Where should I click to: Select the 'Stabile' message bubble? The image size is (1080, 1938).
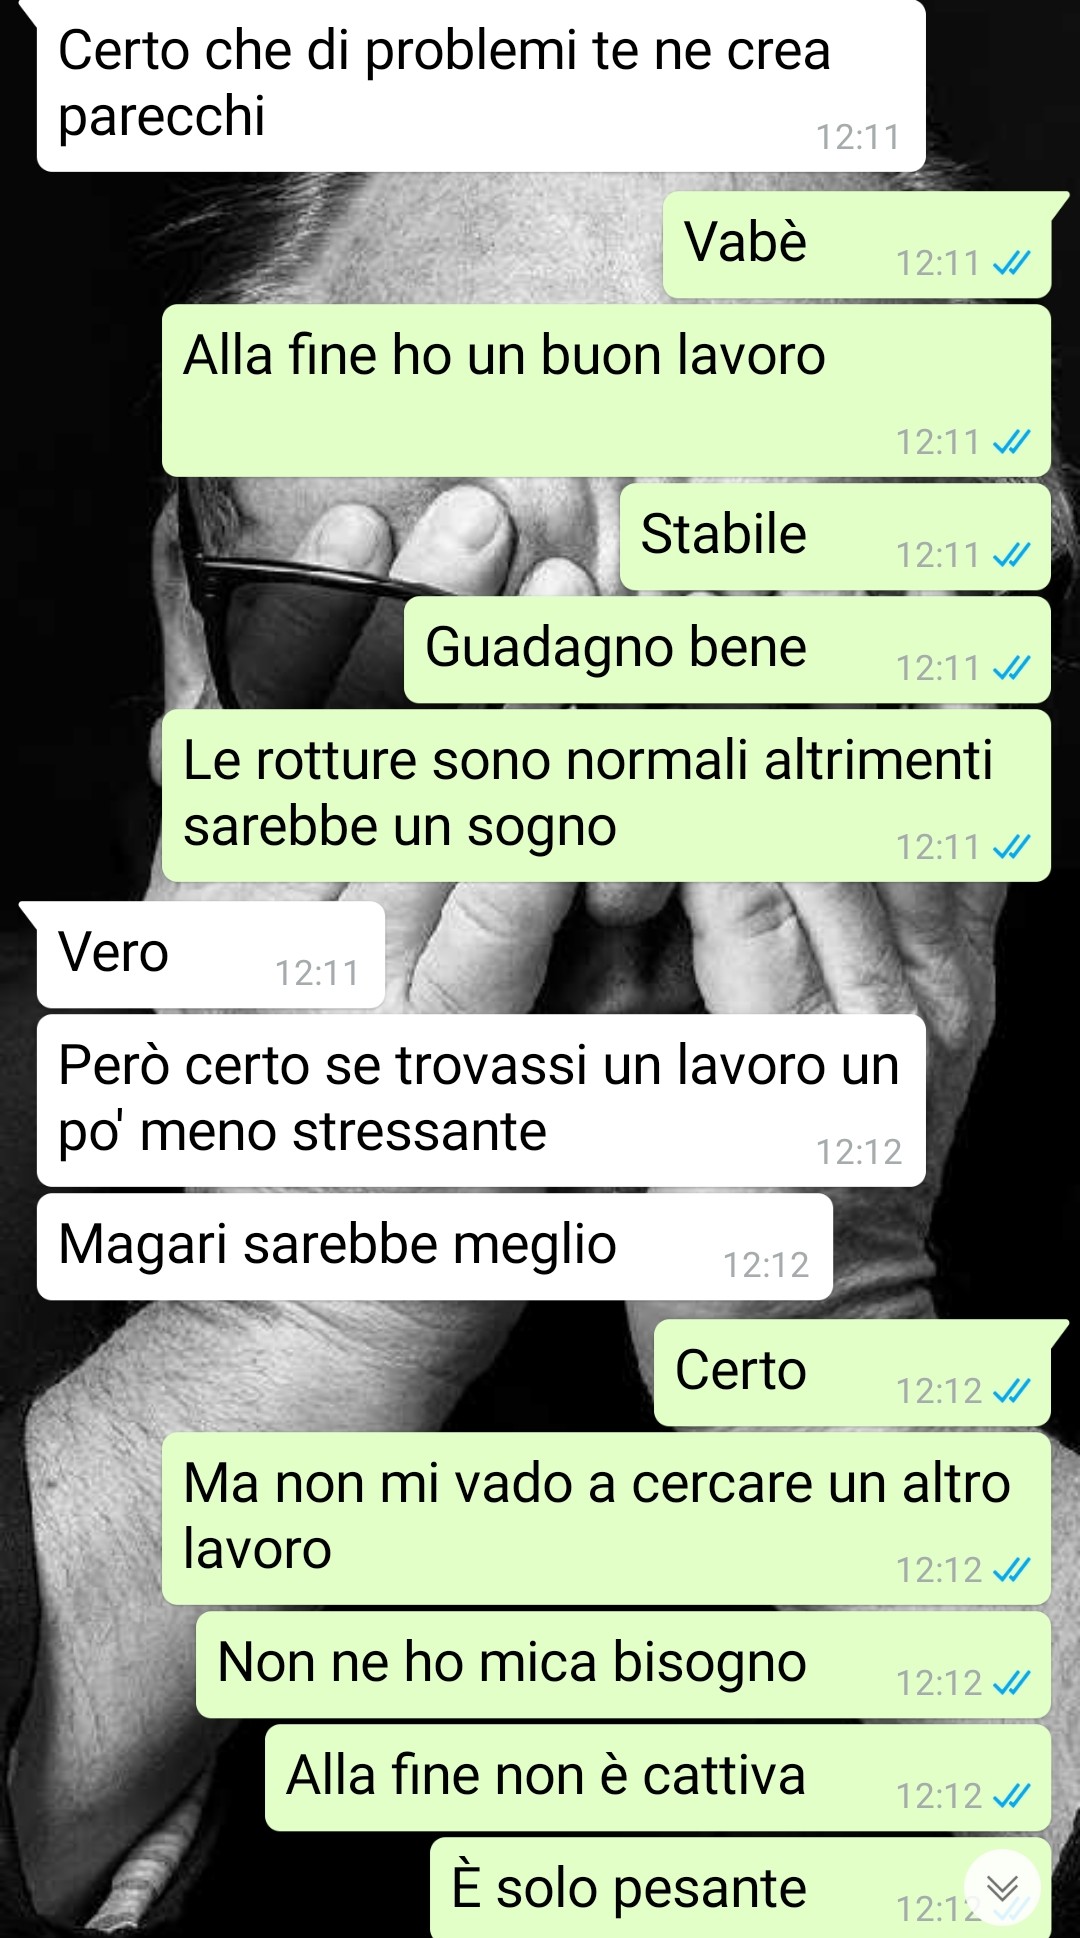point(835,537)
